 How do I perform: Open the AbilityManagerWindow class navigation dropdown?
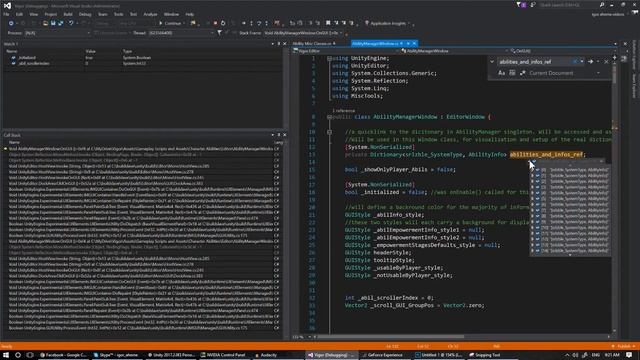coord(454,51)
